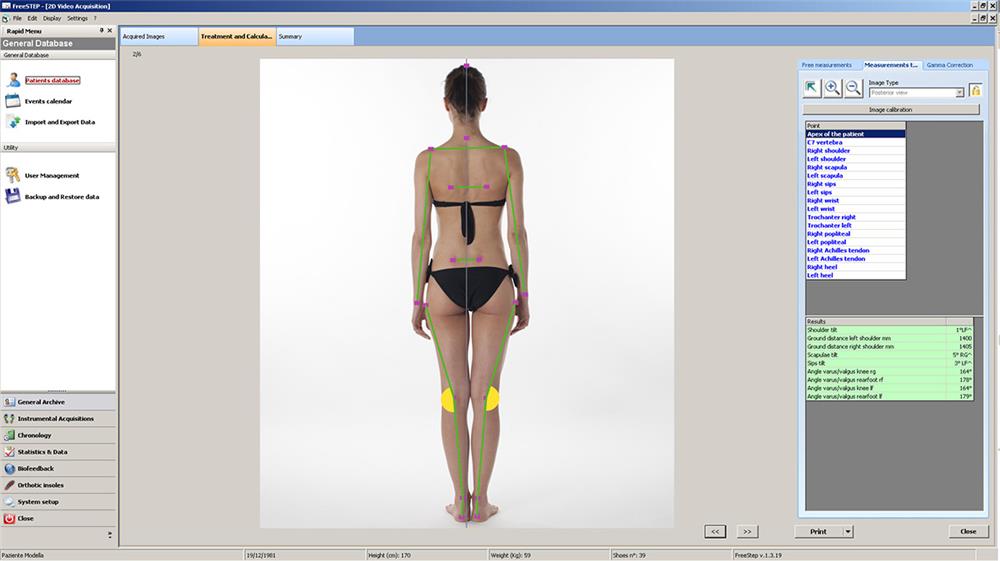Screen dimensions: 1000x561
Task: Toggle the Rapid Menu pin icon
Action: pyautogui.click(x=101, y=31)
